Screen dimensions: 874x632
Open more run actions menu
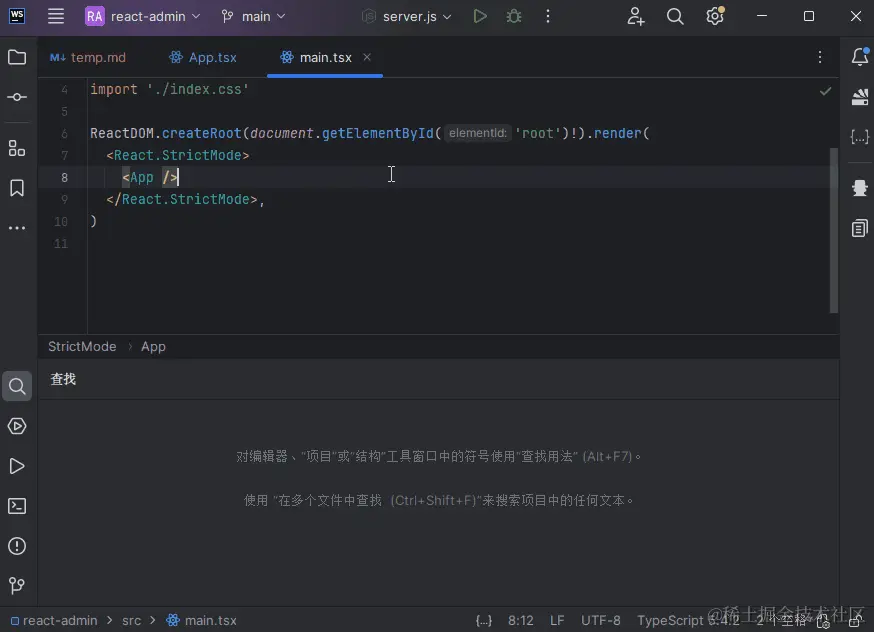coord(548,16)
